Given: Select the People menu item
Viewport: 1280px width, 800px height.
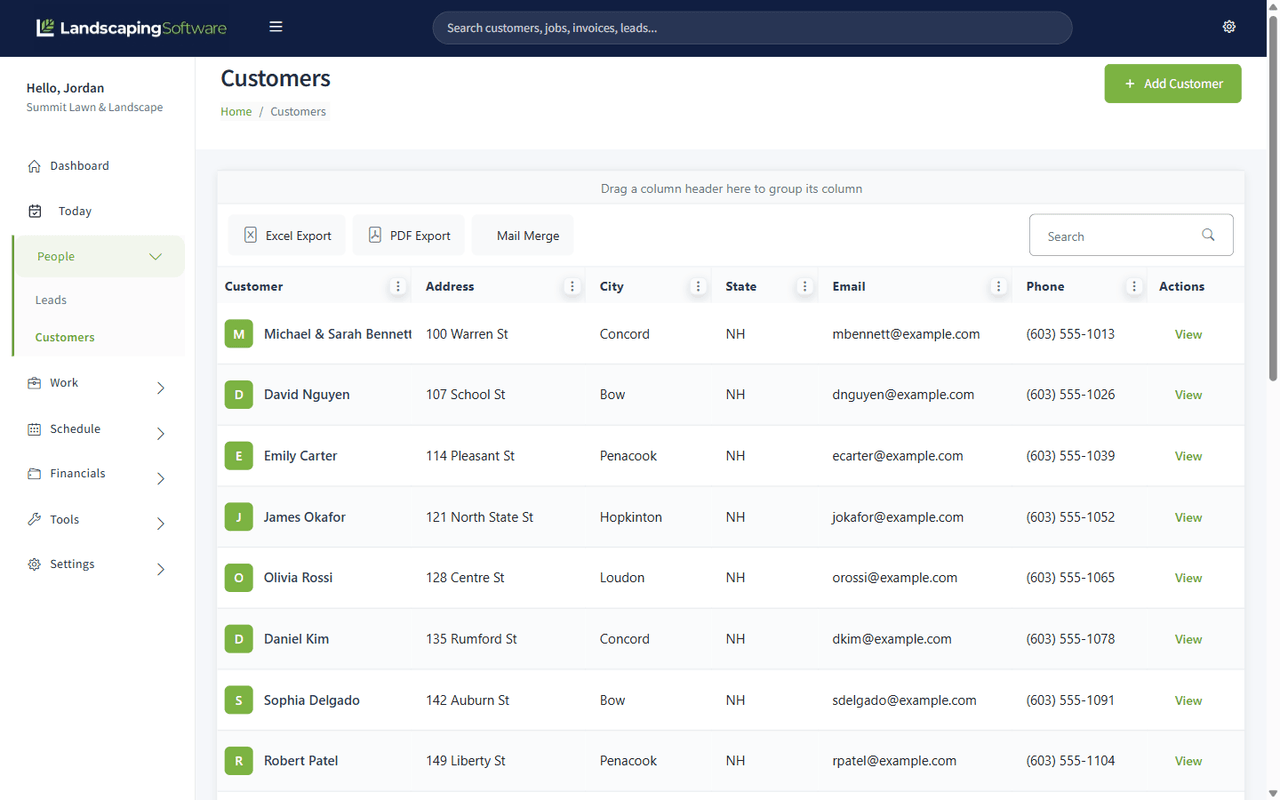Looking at the screenshot, I should tap(98, 257).
